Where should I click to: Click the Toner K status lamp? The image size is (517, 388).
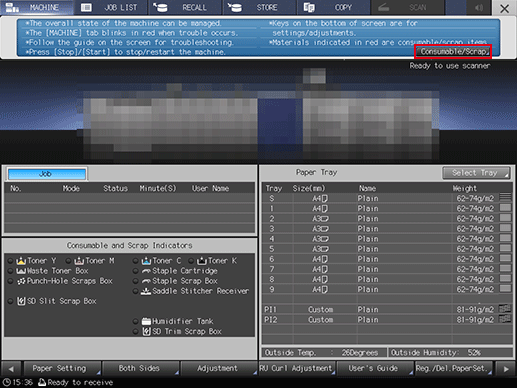(191, 261)
